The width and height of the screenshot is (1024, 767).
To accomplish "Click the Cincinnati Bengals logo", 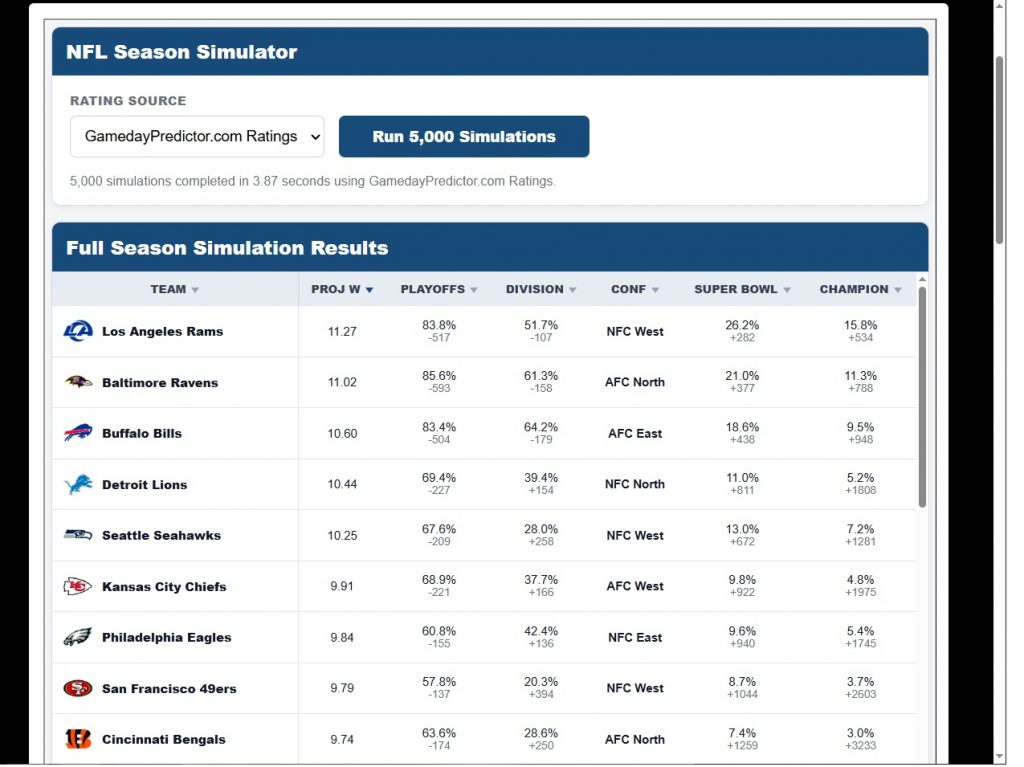I will [x=78, y=739].
